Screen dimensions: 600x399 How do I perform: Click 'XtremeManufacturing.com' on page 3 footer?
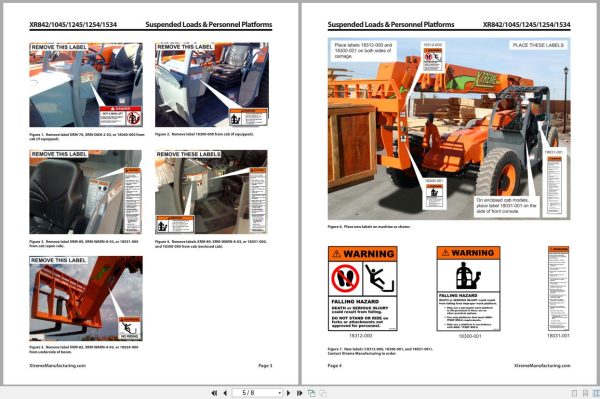tap(58, 366)
